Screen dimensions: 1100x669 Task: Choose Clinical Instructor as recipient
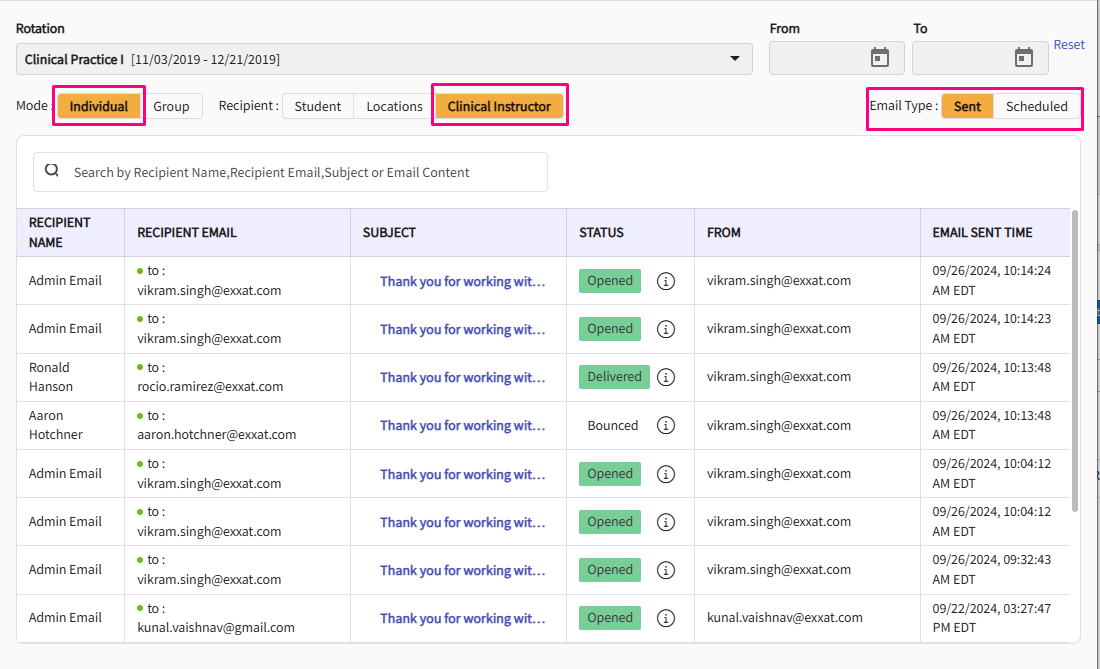(499, 107)
